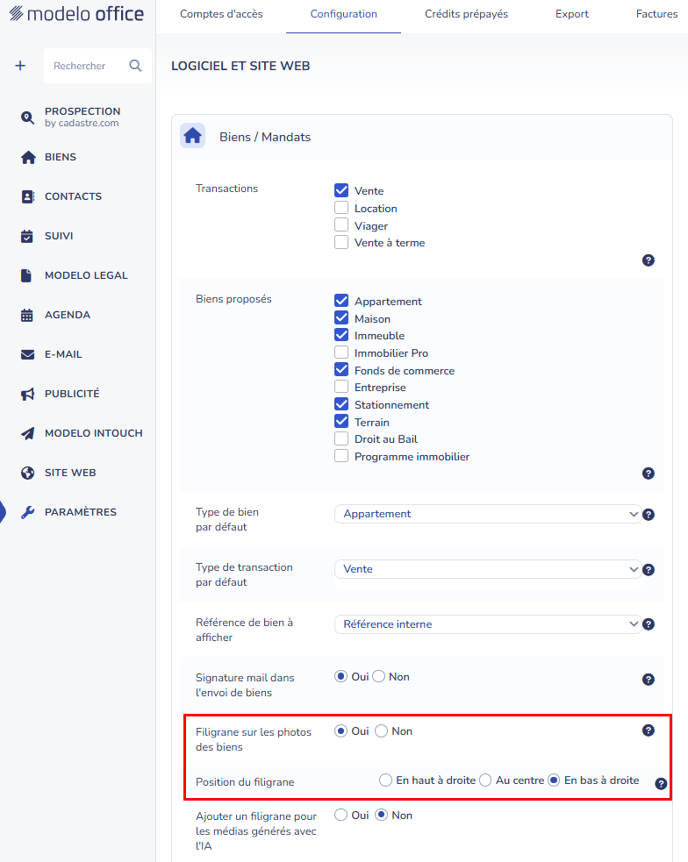This screenshot has height=862, width=688.
Task: Enable the Location transaction checkbox
Action: [341, 208]
